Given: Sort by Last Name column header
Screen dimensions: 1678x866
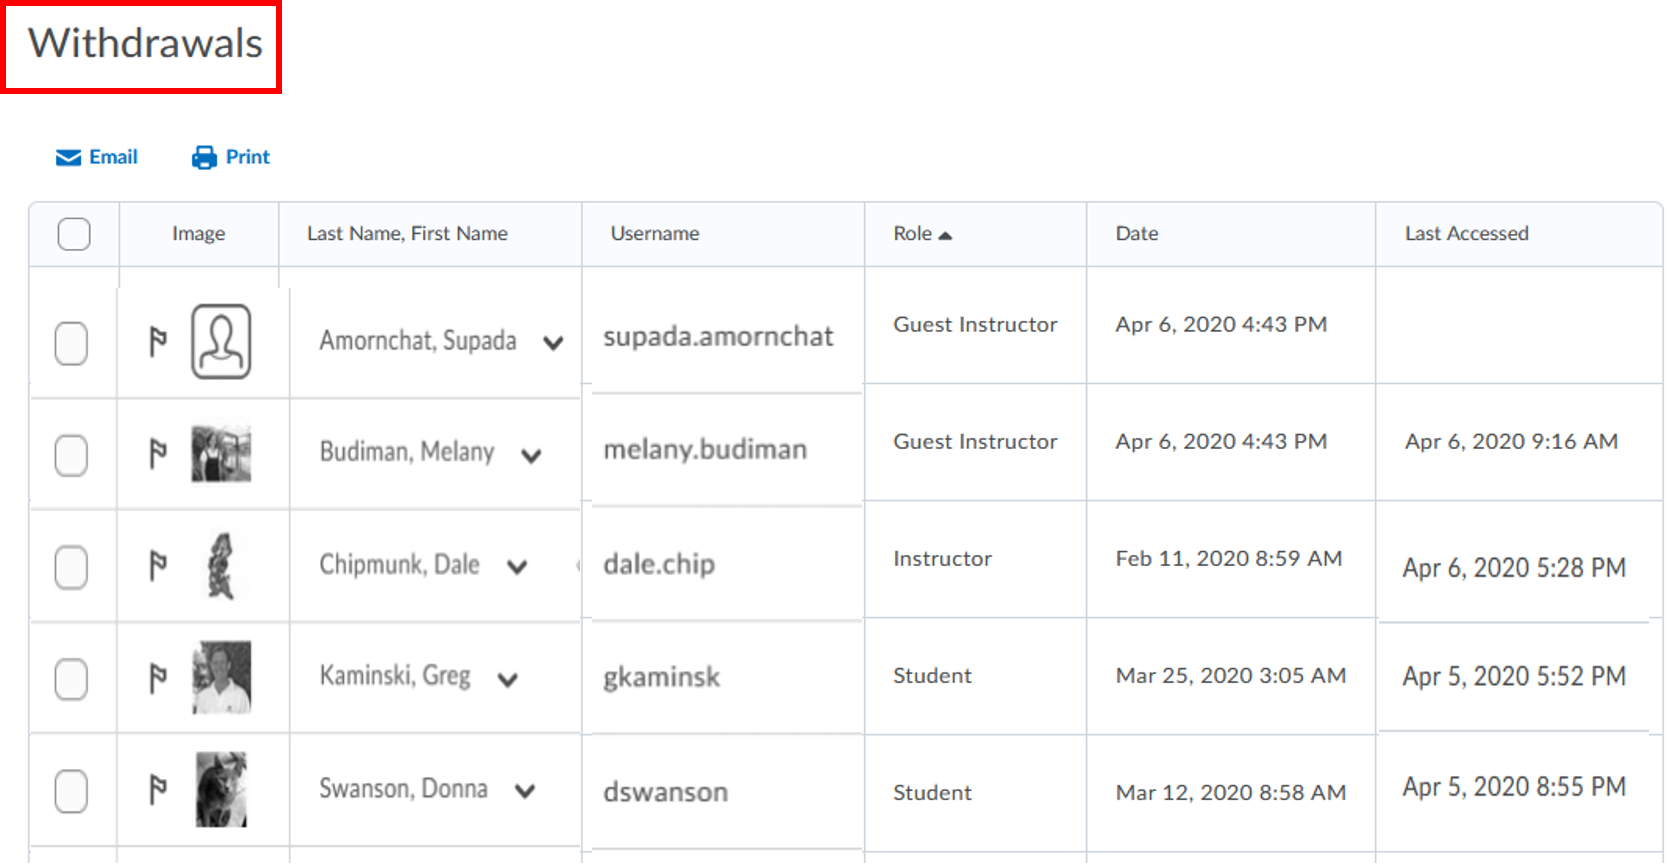Looking at the screenshot, I should point(355,233).
